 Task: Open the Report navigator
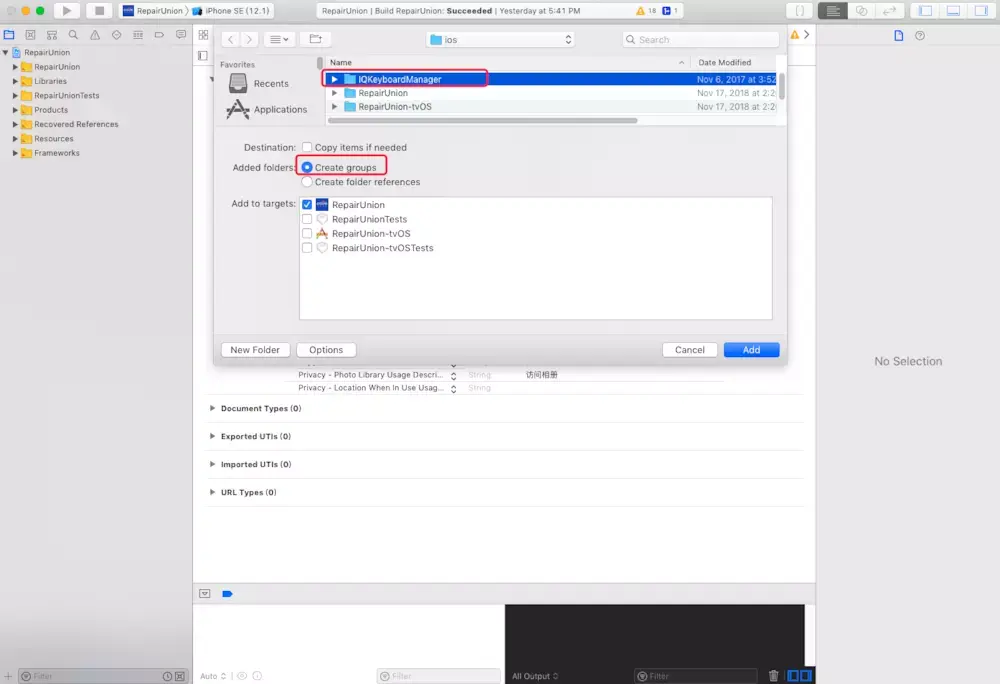click(181, 35)
